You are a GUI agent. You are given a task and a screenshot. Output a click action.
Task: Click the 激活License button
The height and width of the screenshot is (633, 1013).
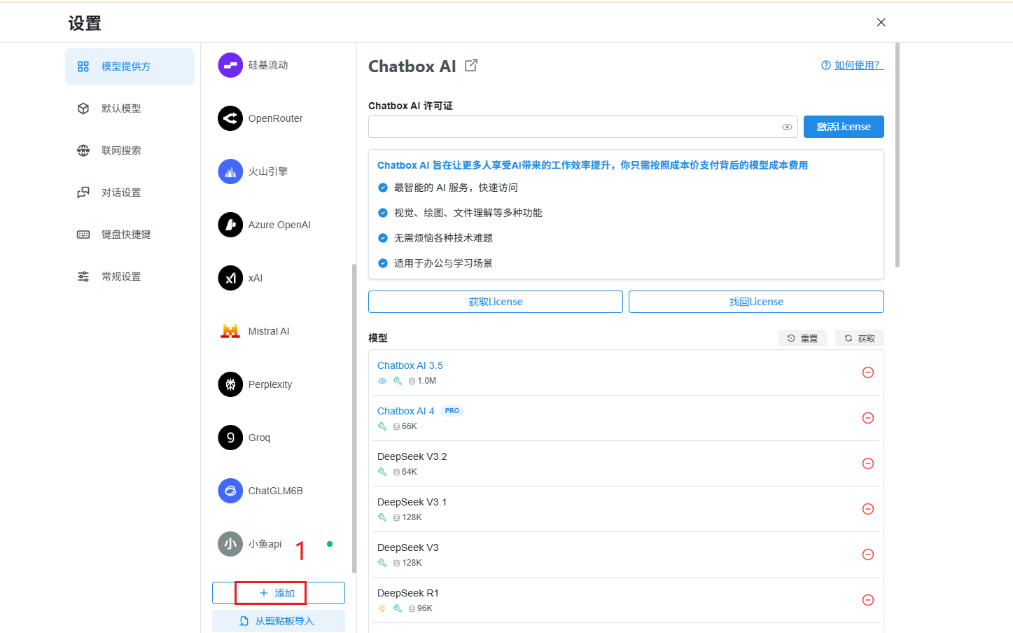(843, 127)
